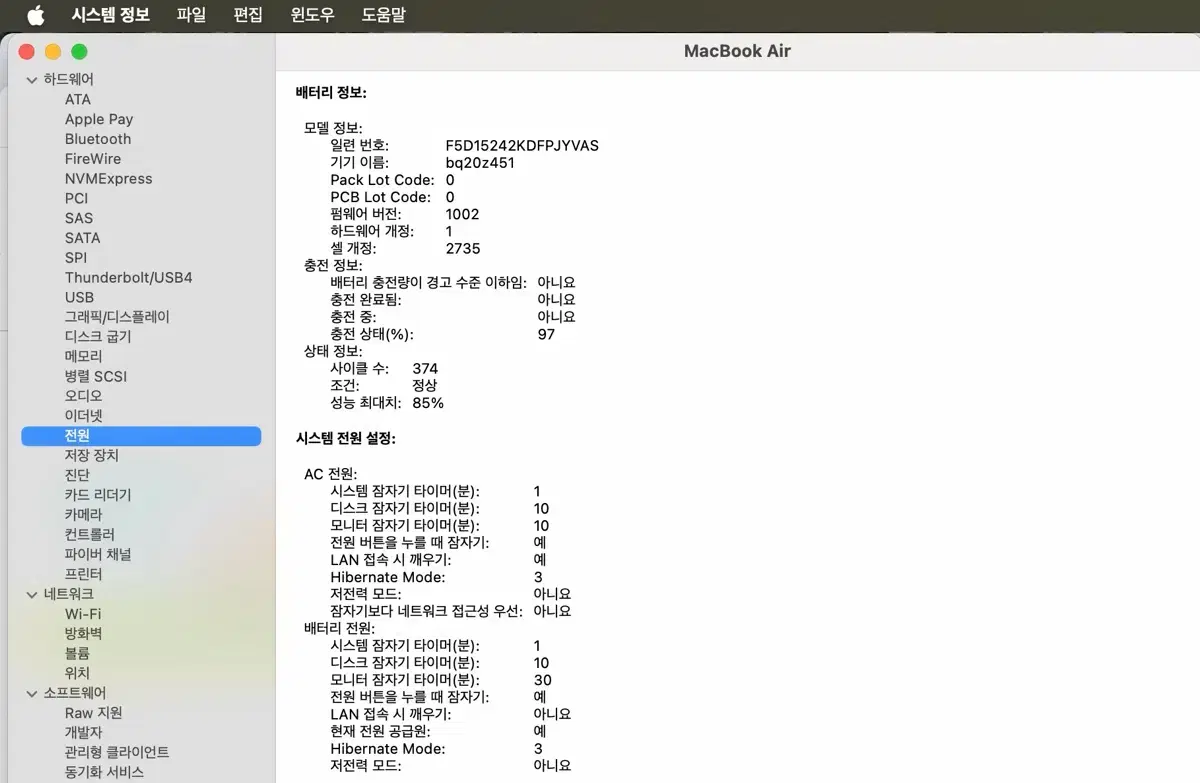Select 방화벽 under 네트워크
Image resolution: width=1200 pixels, height=783 pixels.
point(84,633)
